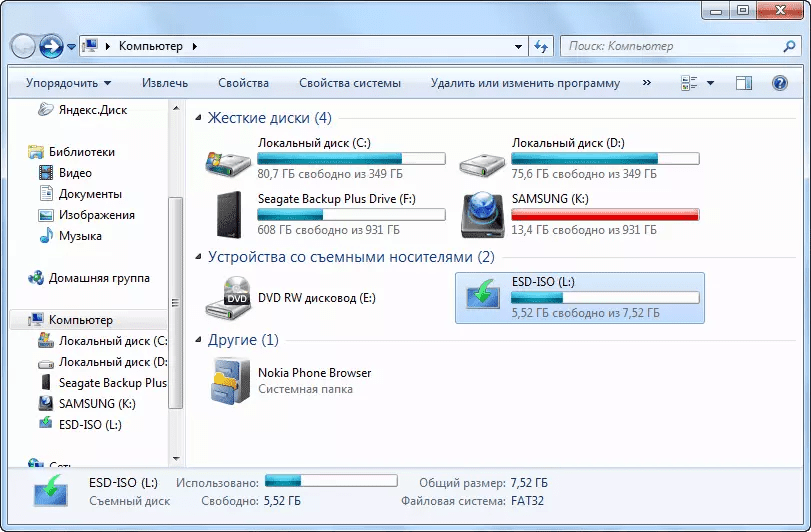Select Seagate Backup Plus in the sidebar
Viewport: 811px width, 532px height.
tap(102, 383)
